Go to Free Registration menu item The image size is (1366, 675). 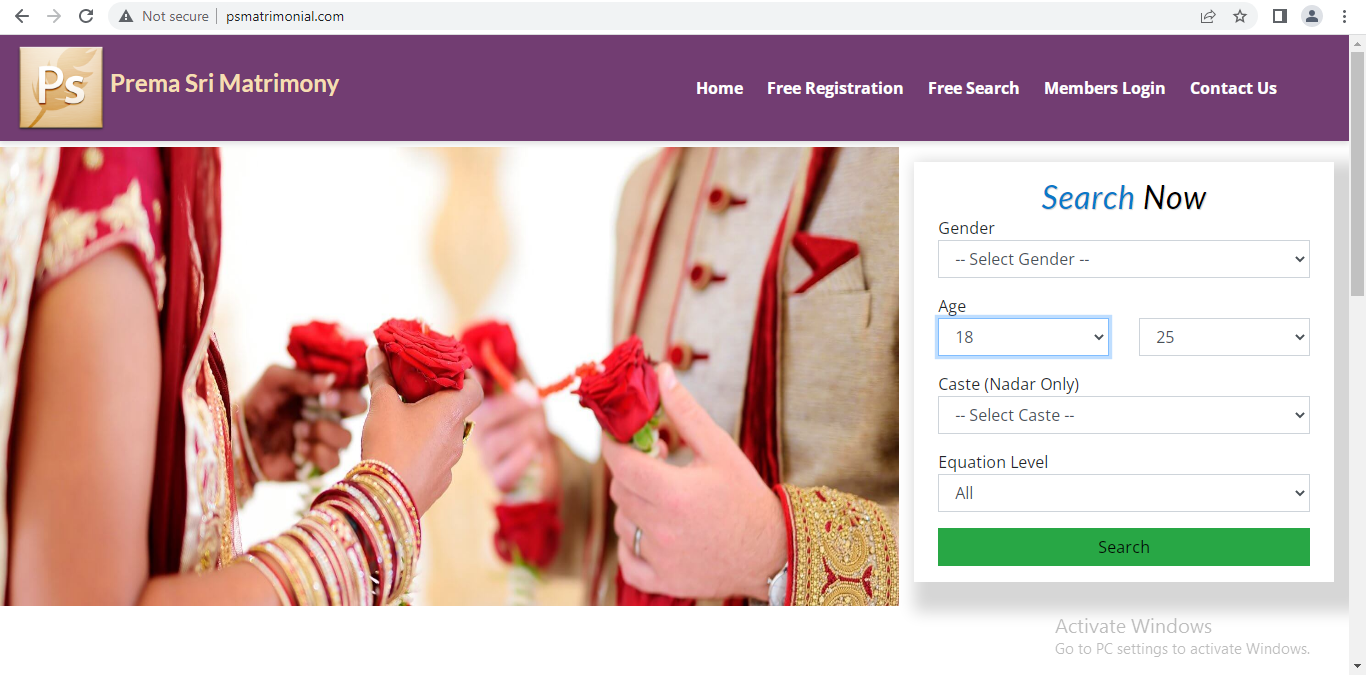tap(835, 88)
